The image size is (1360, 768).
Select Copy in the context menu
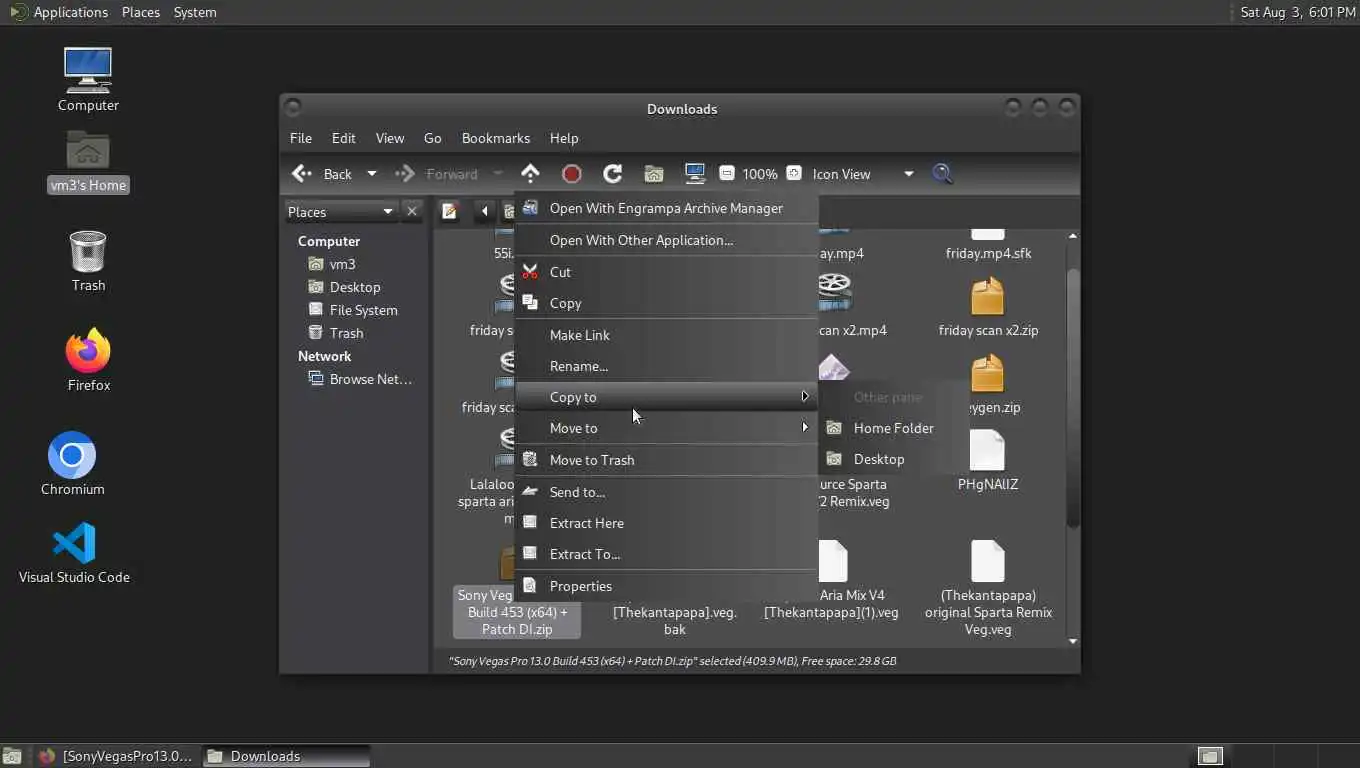tap(666, 303)
